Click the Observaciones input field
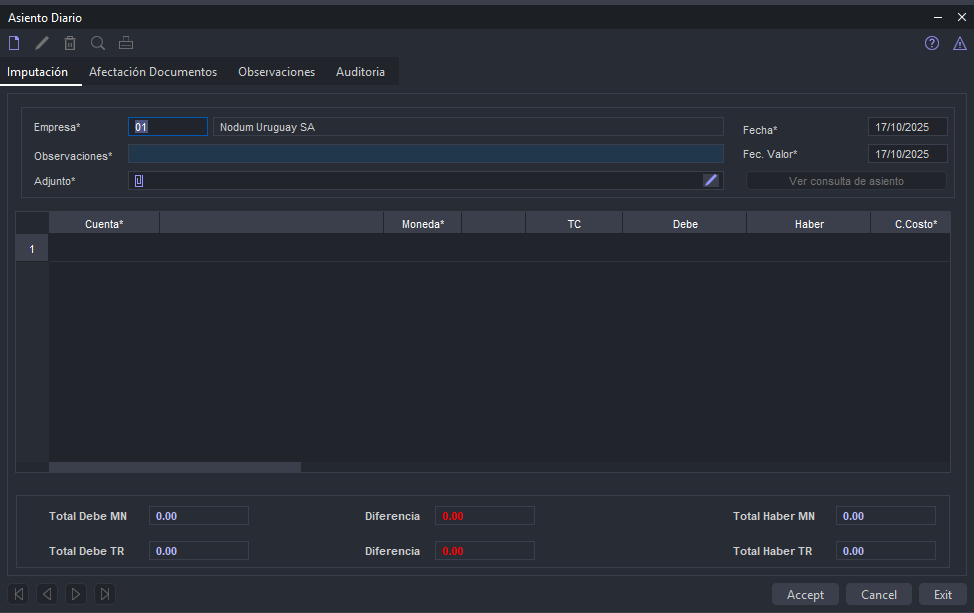 [425, 154]
